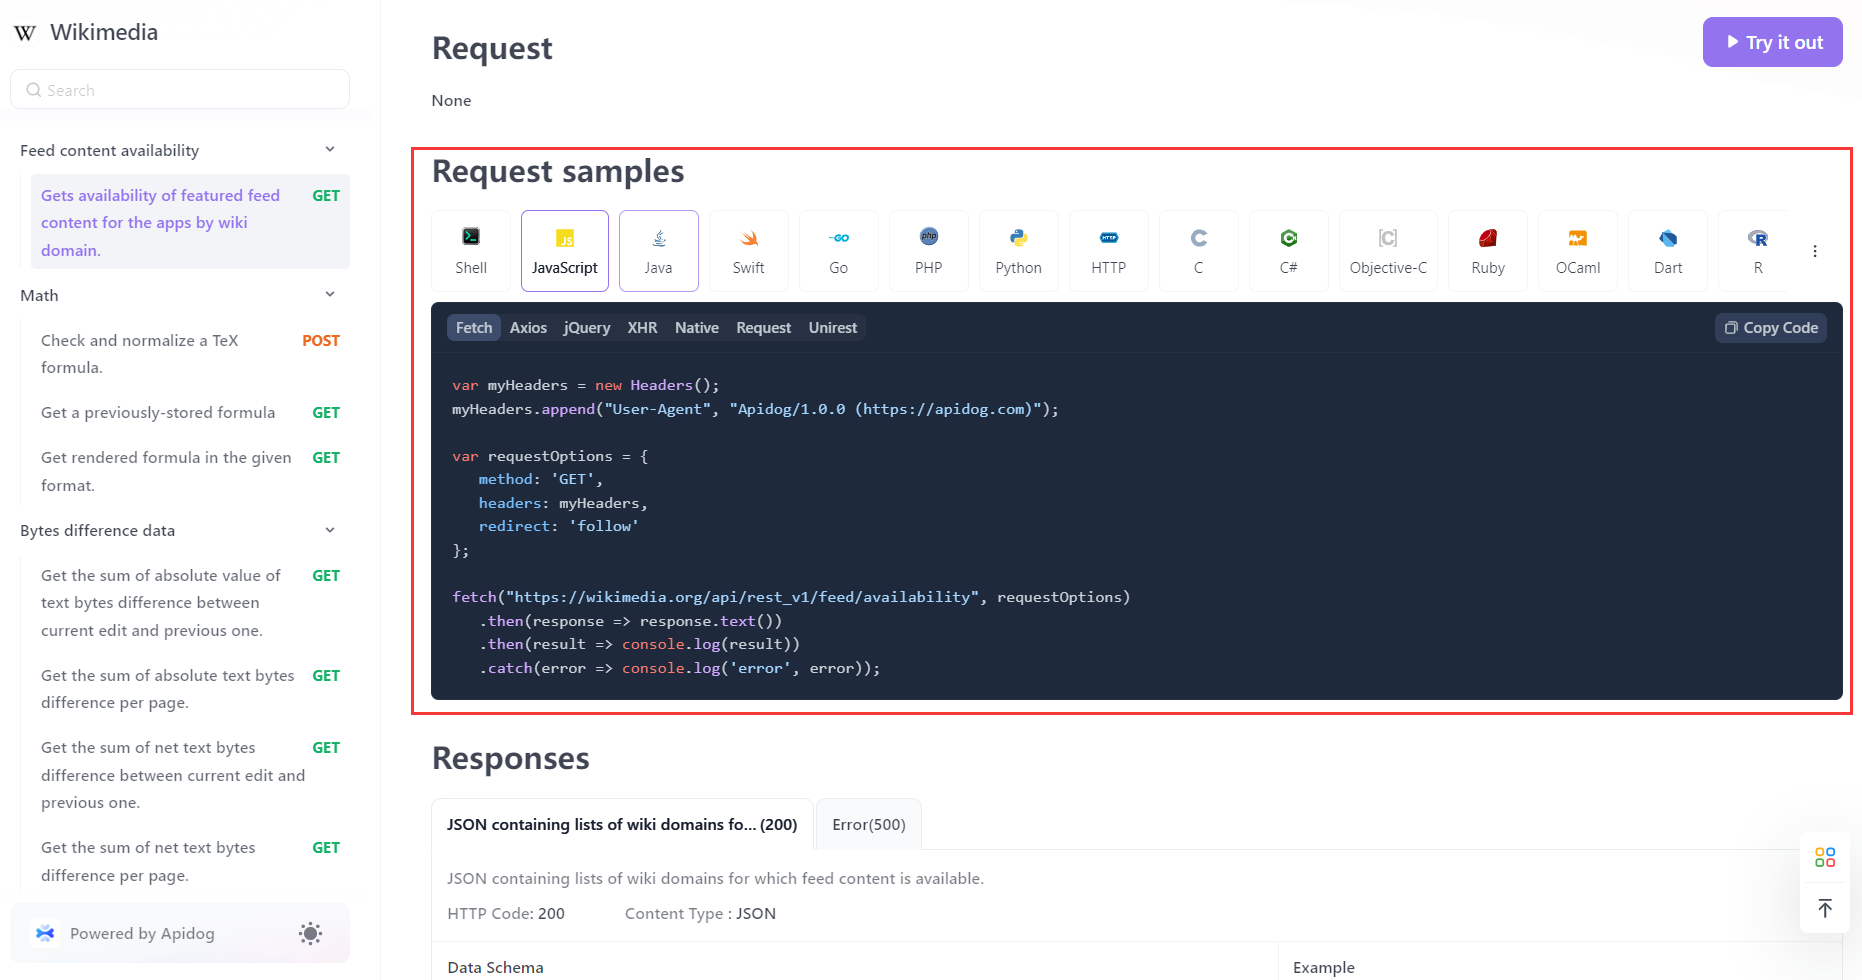Click the fetch URL line in code
Viewport: 1862px width, 980px height.
click(791, 597)
